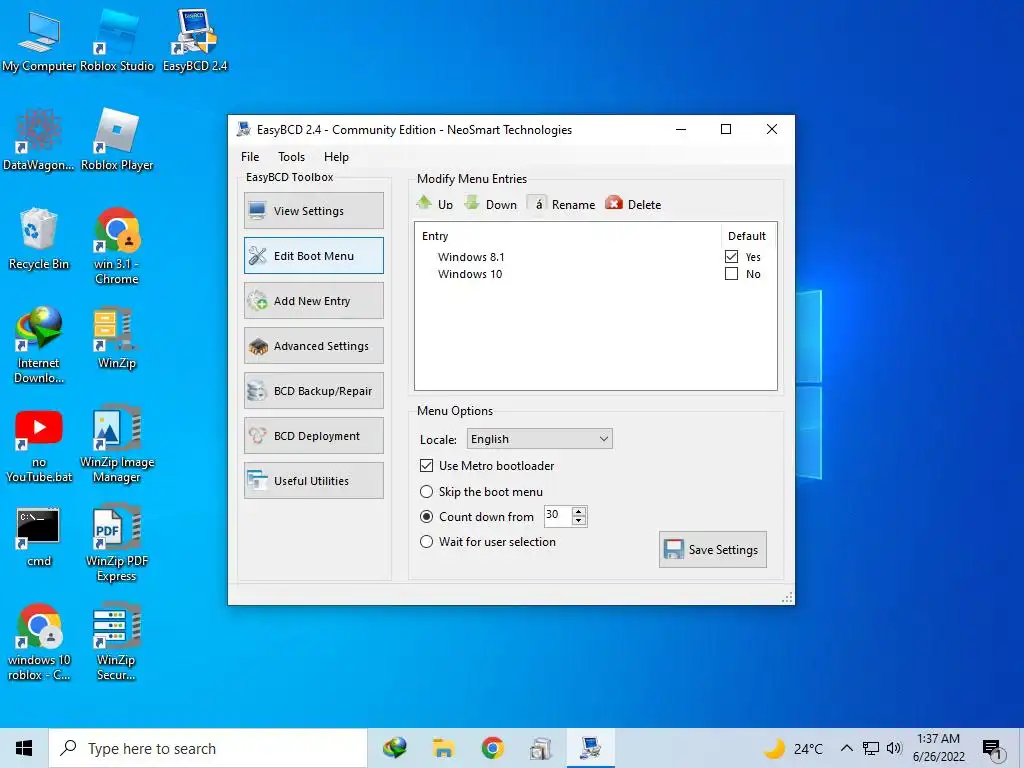
Task: Open Internet Download Manager from taskbar
Action: click(x=394, y=748)
